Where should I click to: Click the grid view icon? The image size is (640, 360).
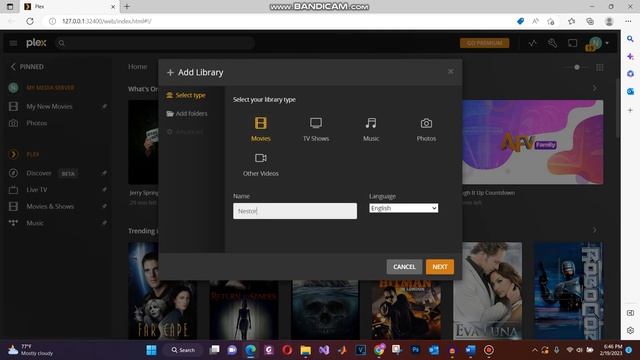600,67
